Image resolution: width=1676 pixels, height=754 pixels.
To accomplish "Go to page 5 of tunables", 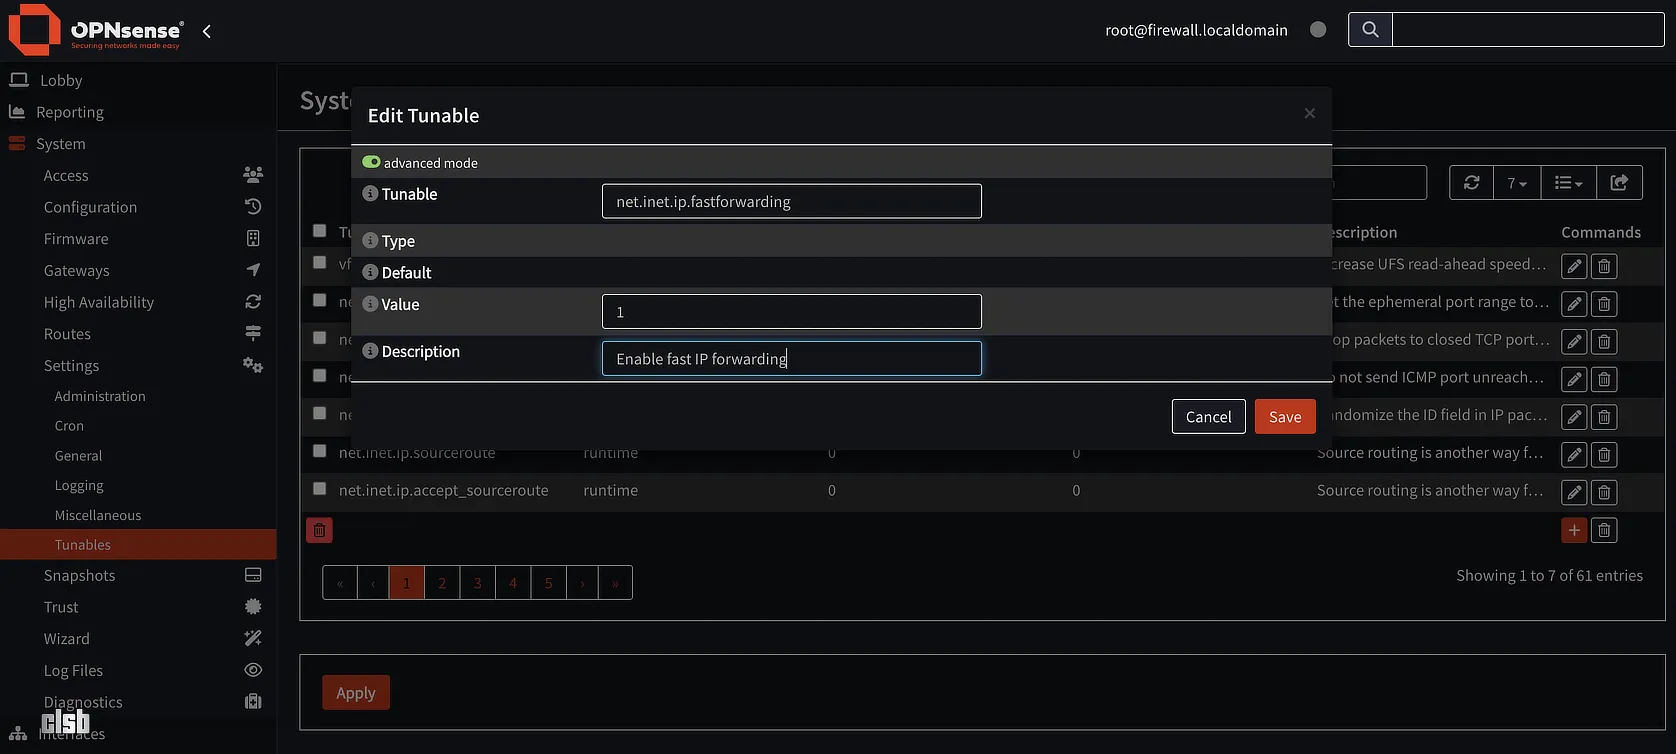I will [548, 583].
